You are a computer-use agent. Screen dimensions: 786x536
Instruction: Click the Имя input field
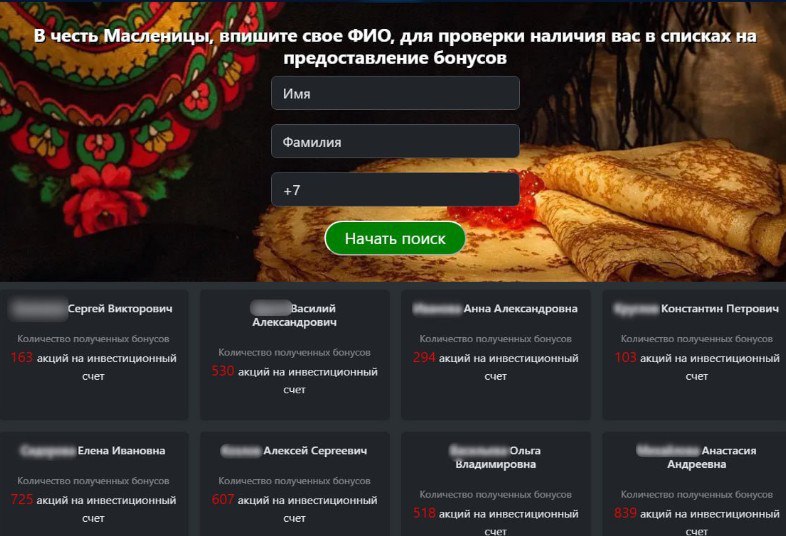395,93
